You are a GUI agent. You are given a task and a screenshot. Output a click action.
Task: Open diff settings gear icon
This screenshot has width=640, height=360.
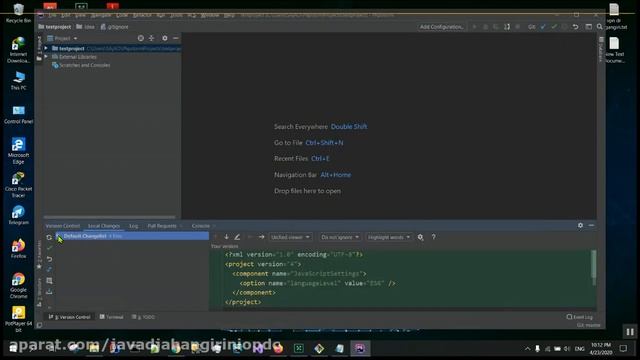(420, 237)
